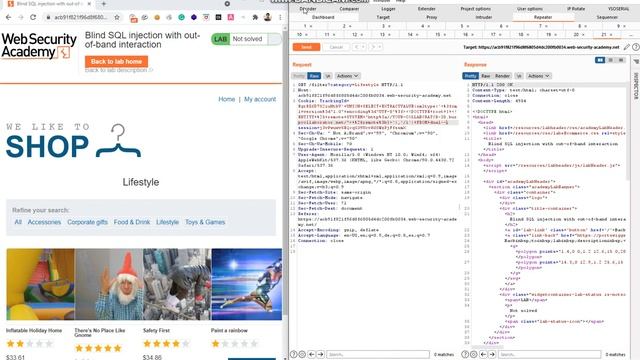Open the Chrome extensions puzzle icon

pos(255,17)
